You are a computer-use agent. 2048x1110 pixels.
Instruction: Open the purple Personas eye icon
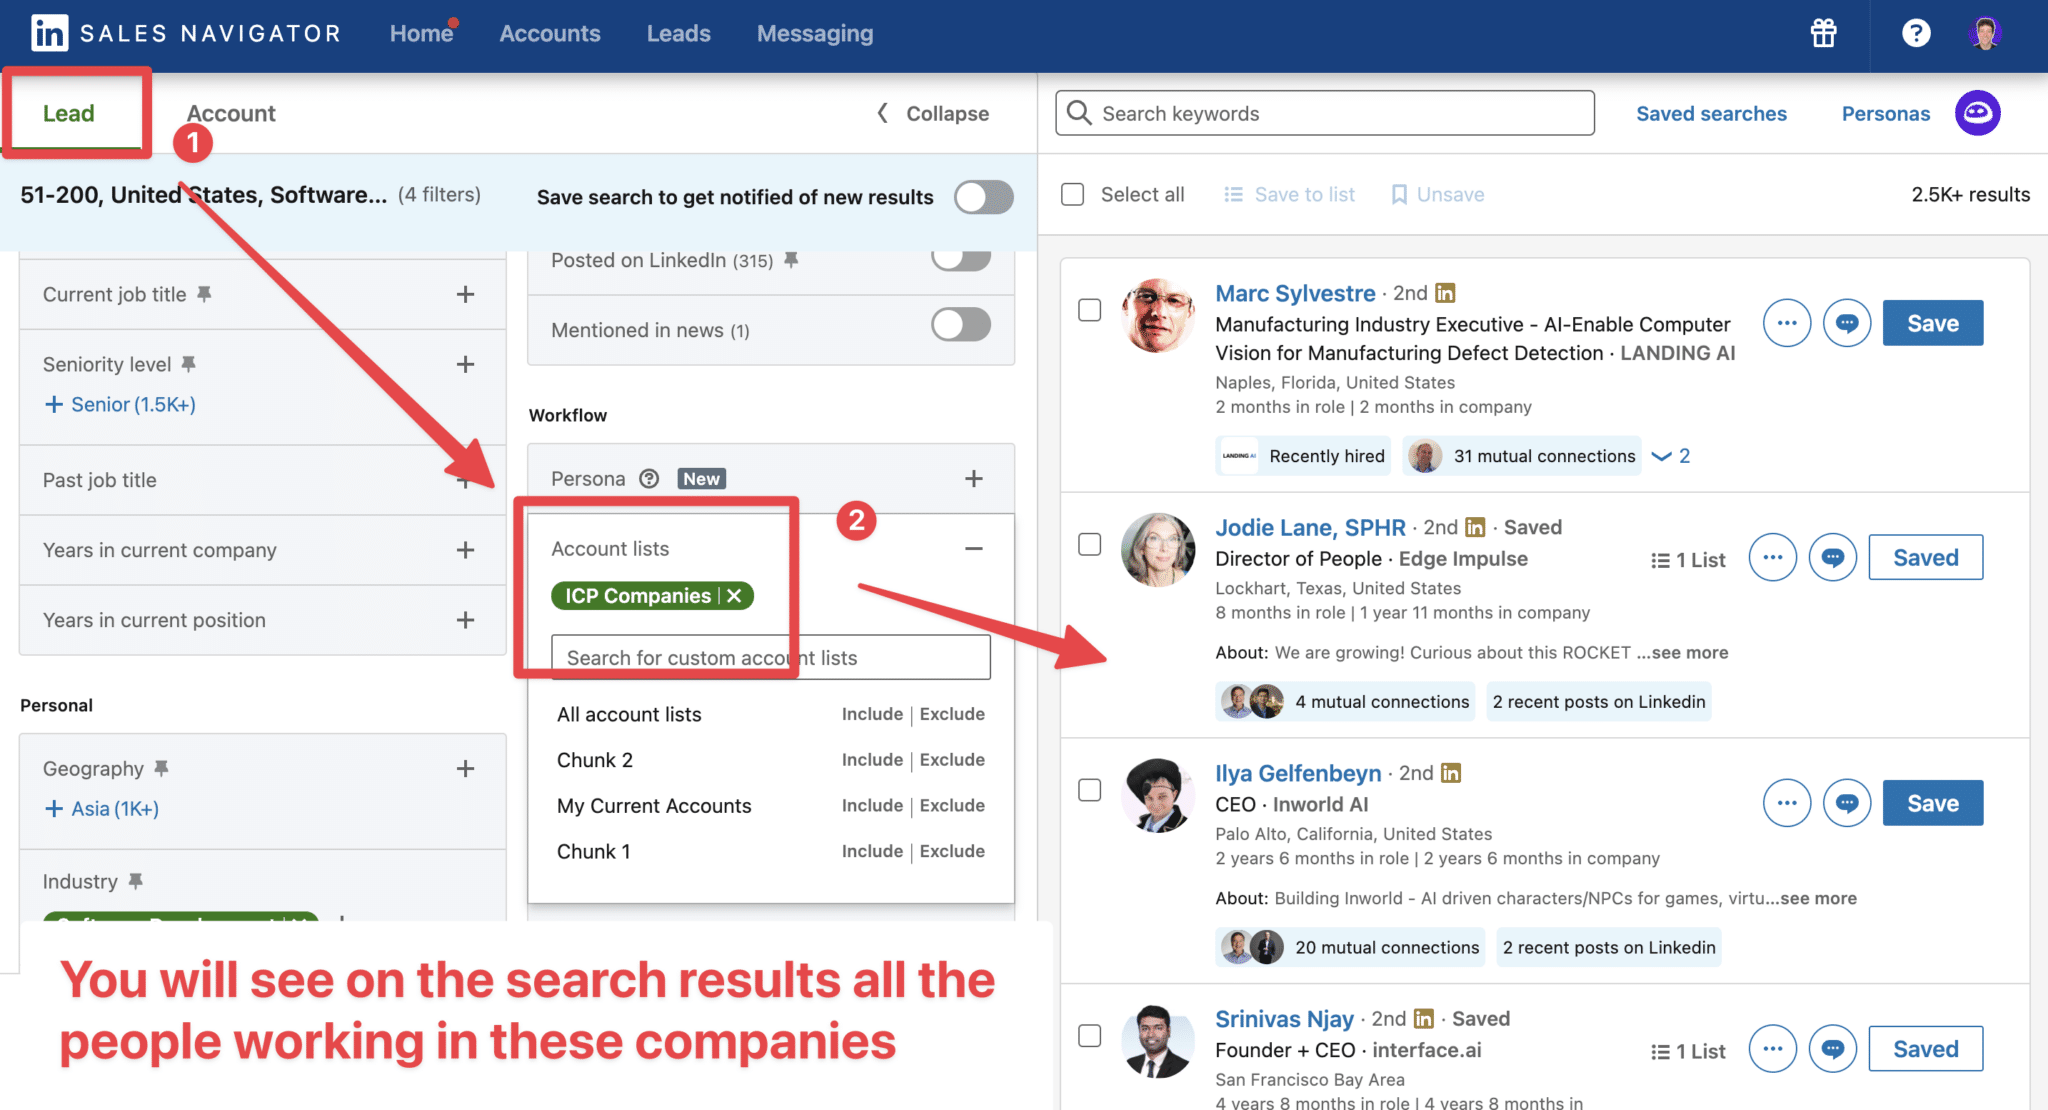pyautogui.click(x=1977, y=113)
